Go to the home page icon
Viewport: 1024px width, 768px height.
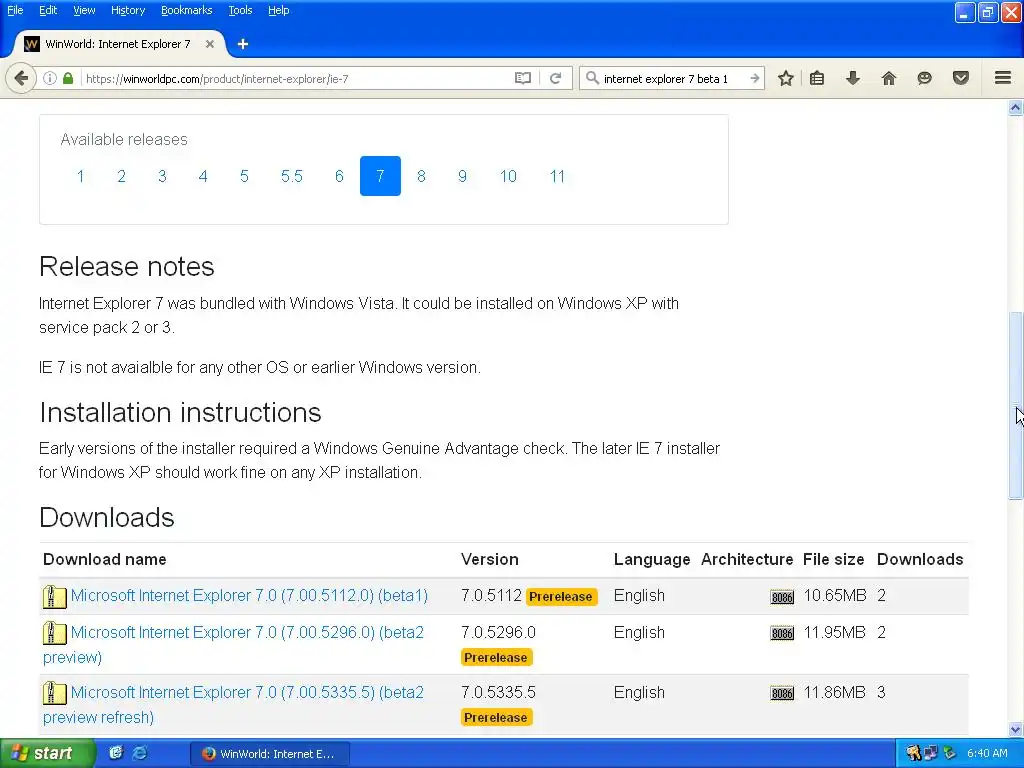click(x=889, y=78)
